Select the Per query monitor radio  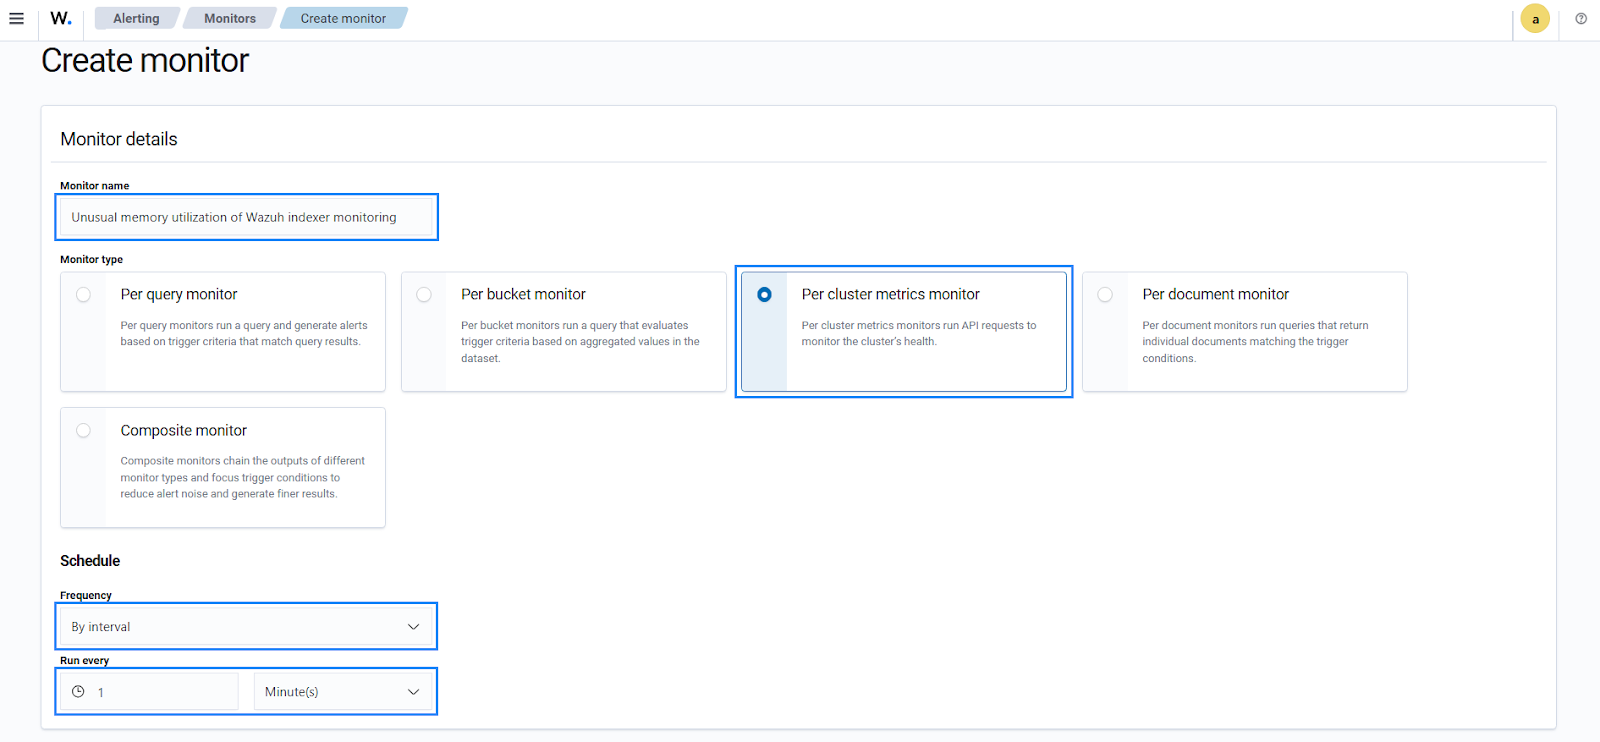[x=83, y=295]
